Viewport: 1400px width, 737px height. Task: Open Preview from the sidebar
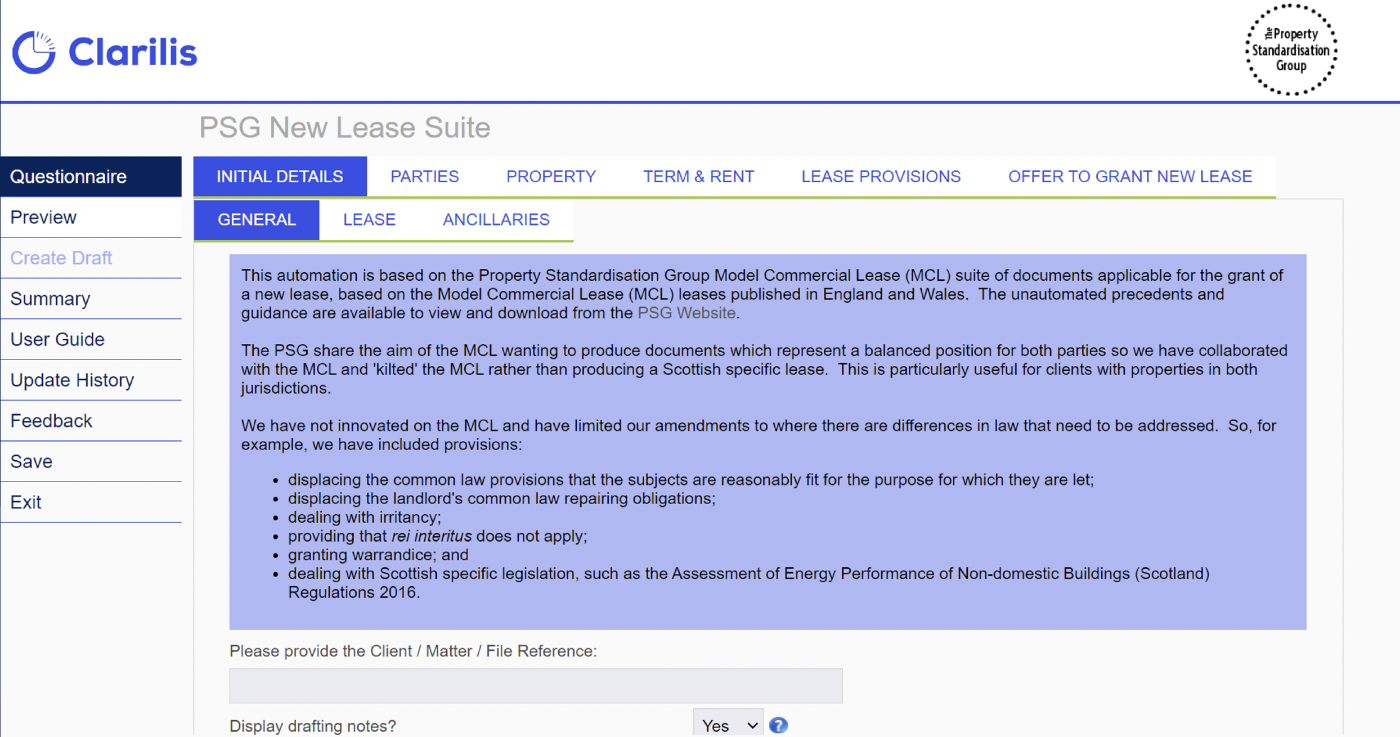[x=91, y=217]
